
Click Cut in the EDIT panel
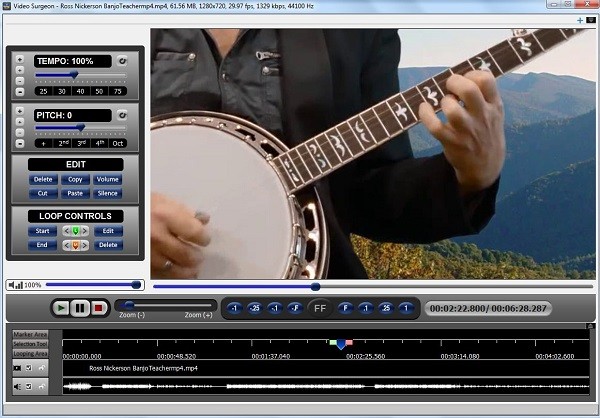[x=43, y=193]
